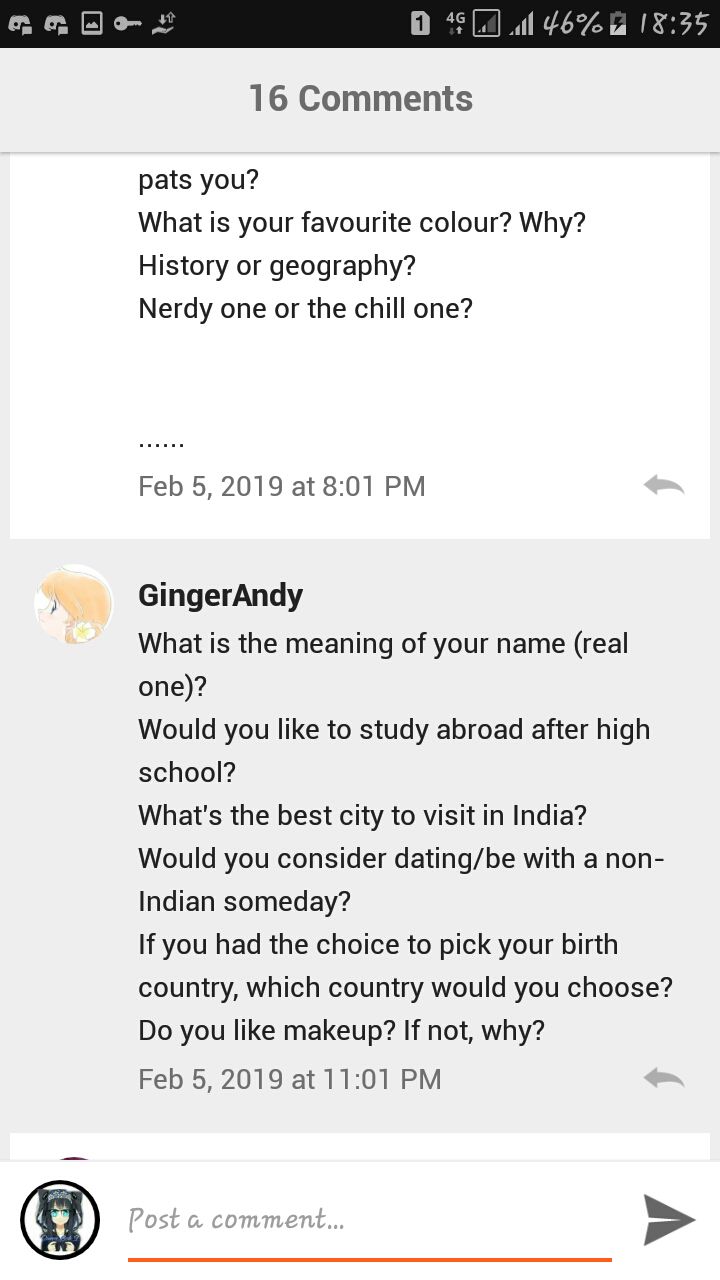Image resolution: width=720 pixels, height=1280 pixels.
Task: Select the text 'Do you like makeup?'
Action: tap(267, 1030)
